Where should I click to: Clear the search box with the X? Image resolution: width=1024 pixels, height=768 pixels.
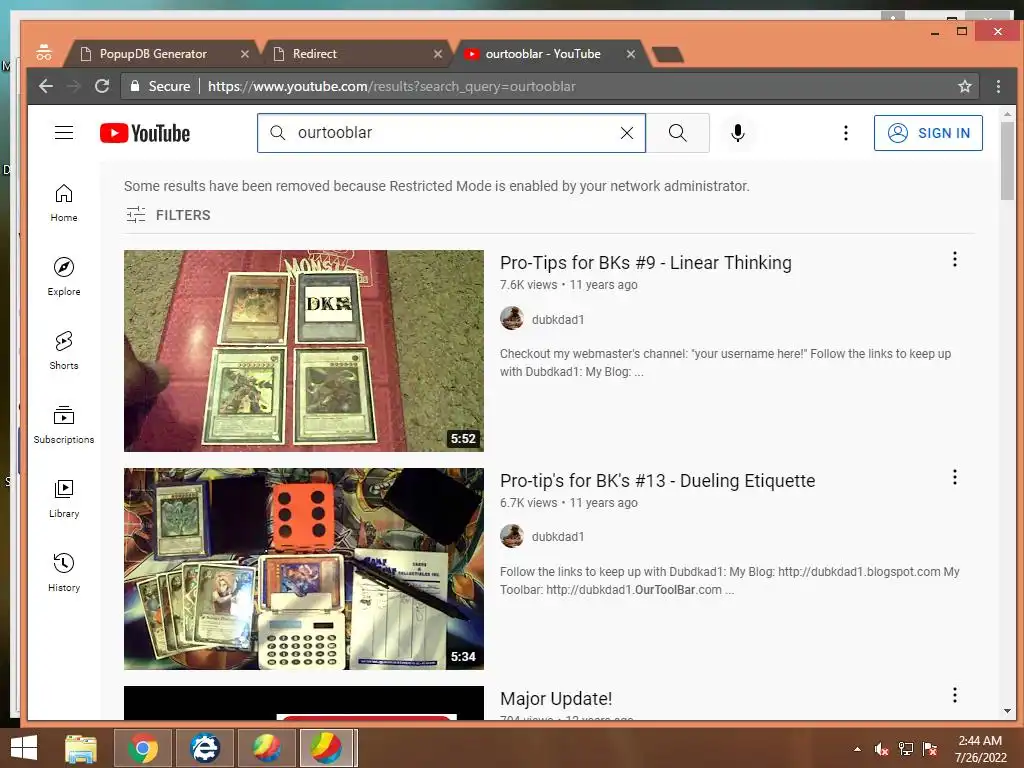pos(626,133)
